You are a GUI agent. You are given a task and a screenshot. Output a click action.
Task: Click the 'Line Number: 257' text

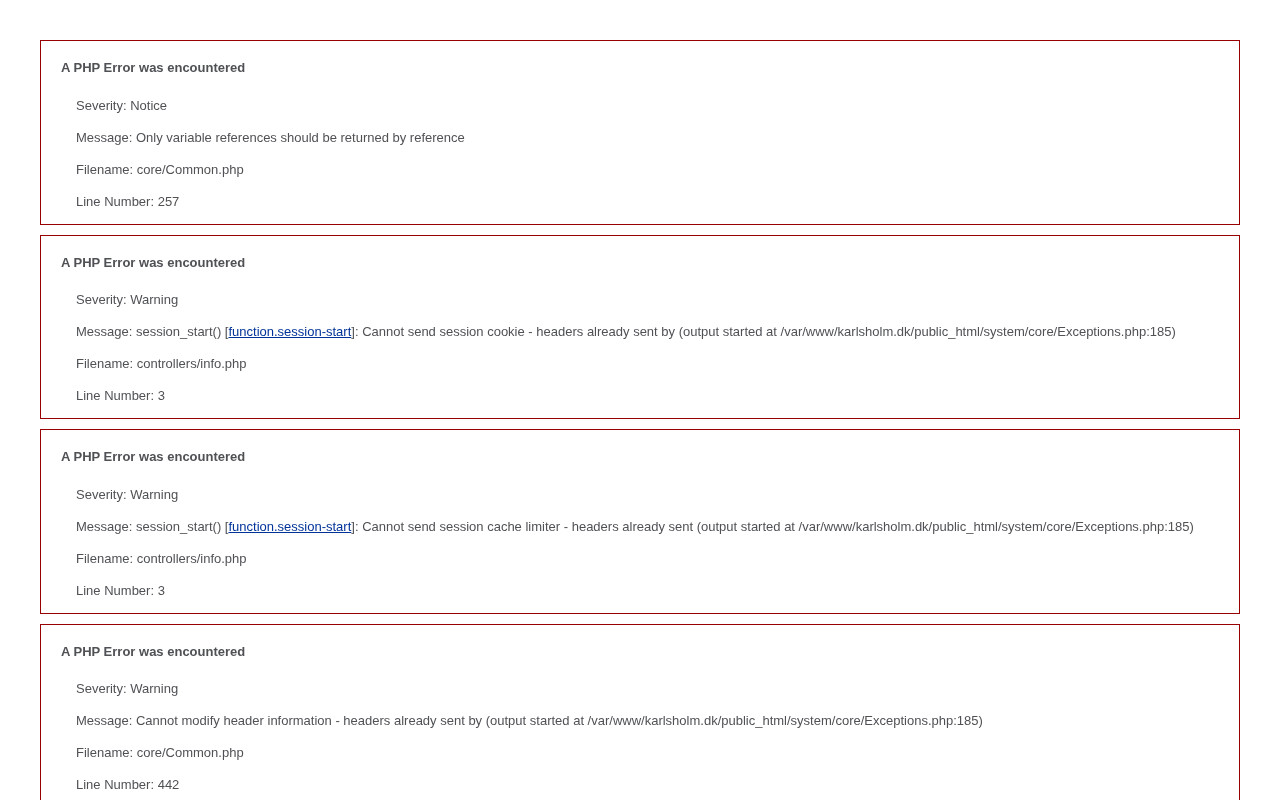point(128,202)
